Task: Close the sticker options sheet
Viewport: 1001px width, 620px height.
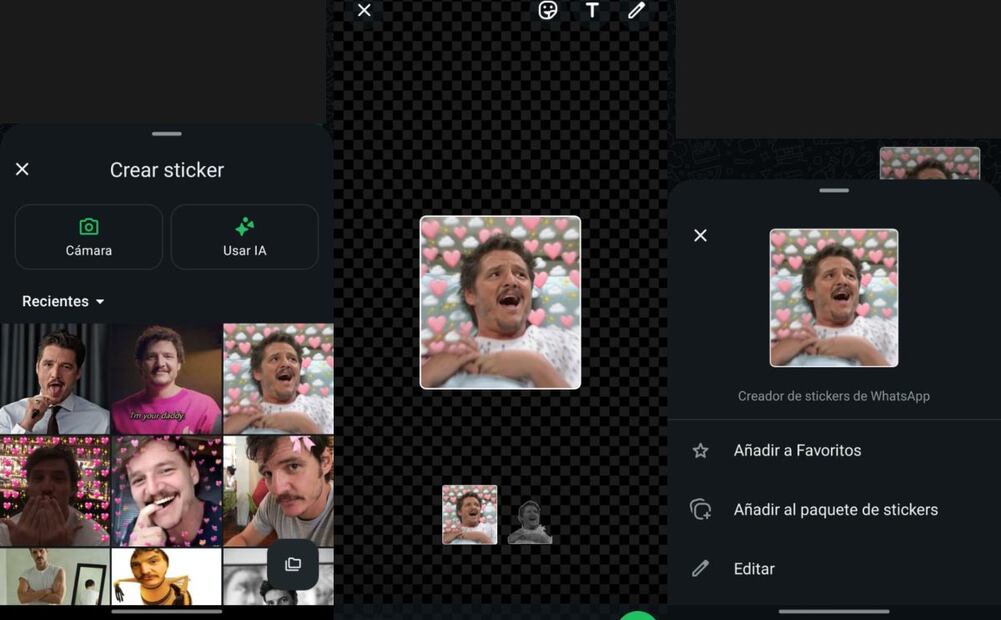Action: coord(700,236)
